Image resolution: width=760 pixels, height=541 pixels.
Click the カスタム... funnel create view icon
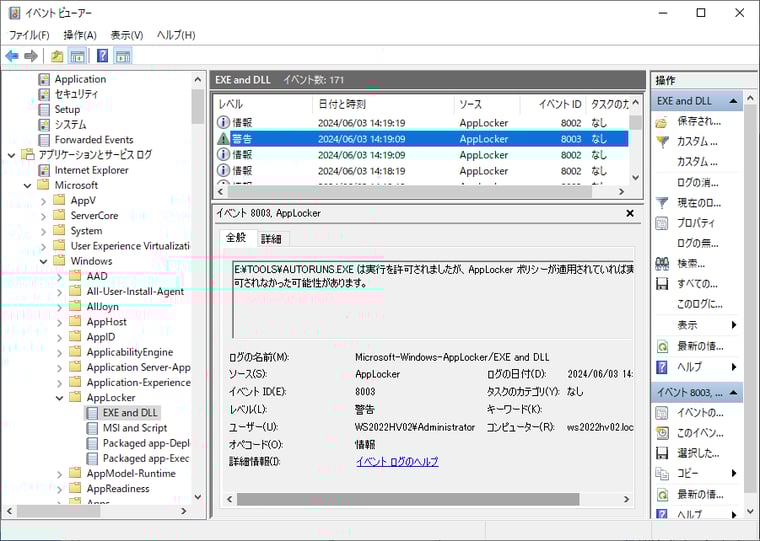662,142
